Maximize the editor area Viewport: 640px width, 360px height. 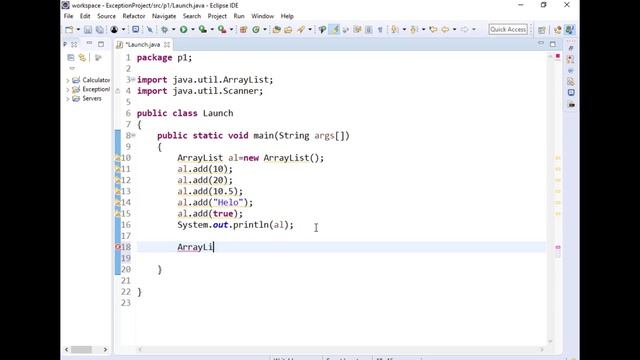[553, 44]
